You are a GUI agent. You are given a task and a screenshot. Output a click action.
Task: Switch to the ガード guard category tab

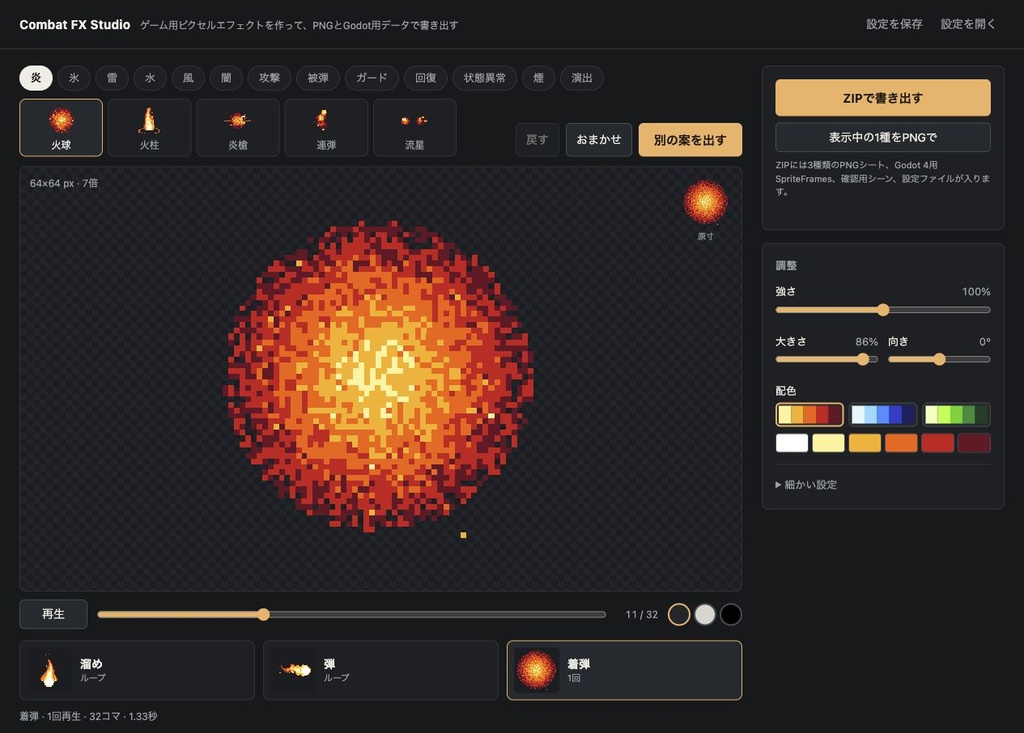tap(372, 78)
